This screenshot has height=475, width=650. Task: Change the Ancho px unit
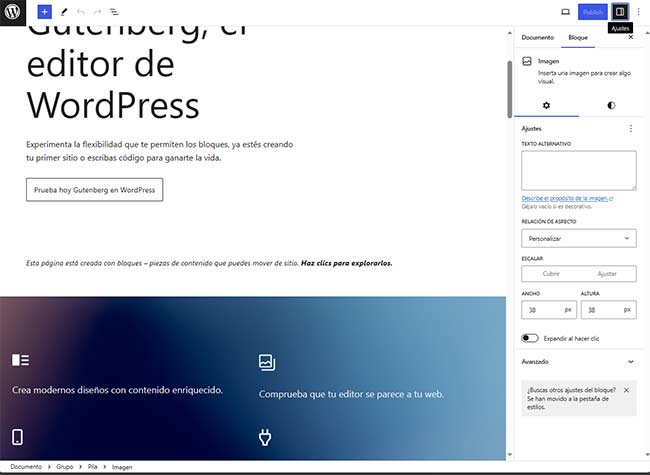click(x=568, y=310)
